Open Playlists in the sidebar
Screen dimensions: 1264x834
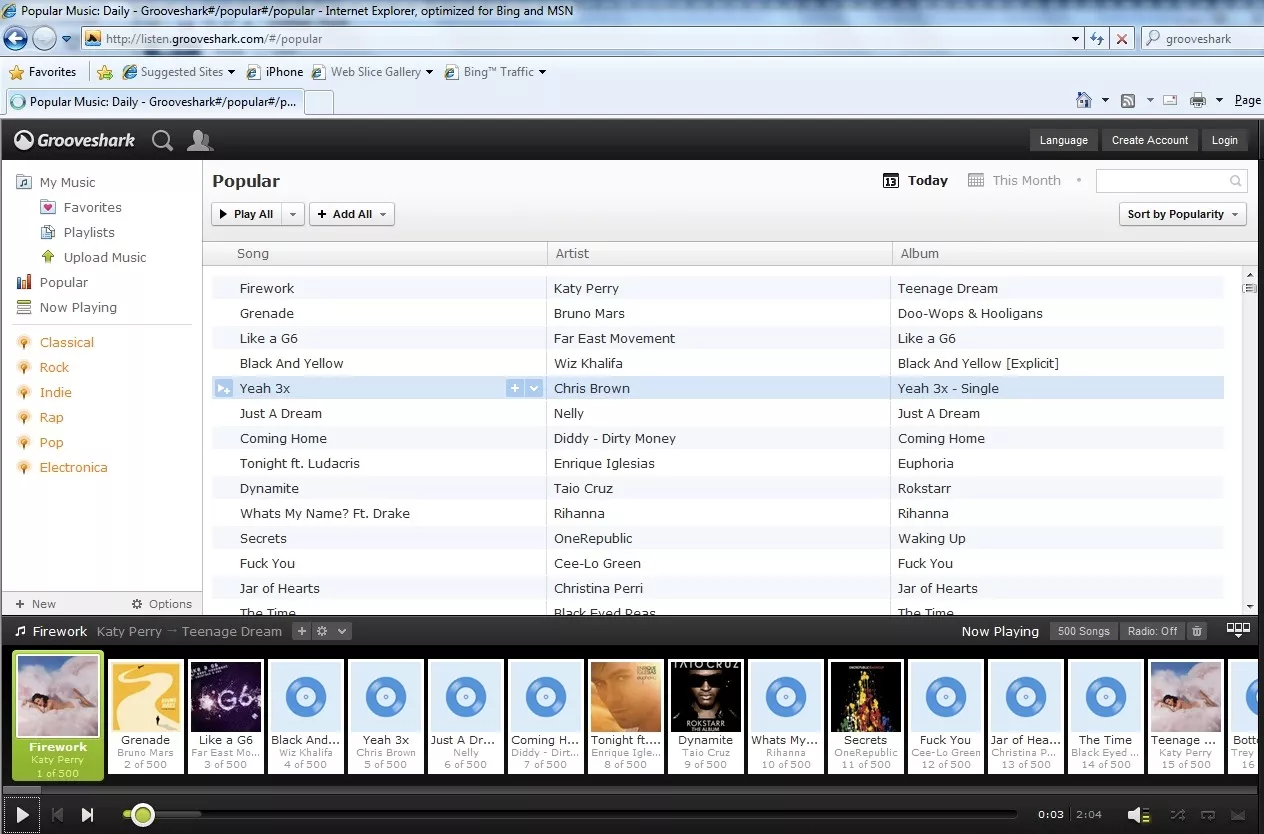pos(77,232)
